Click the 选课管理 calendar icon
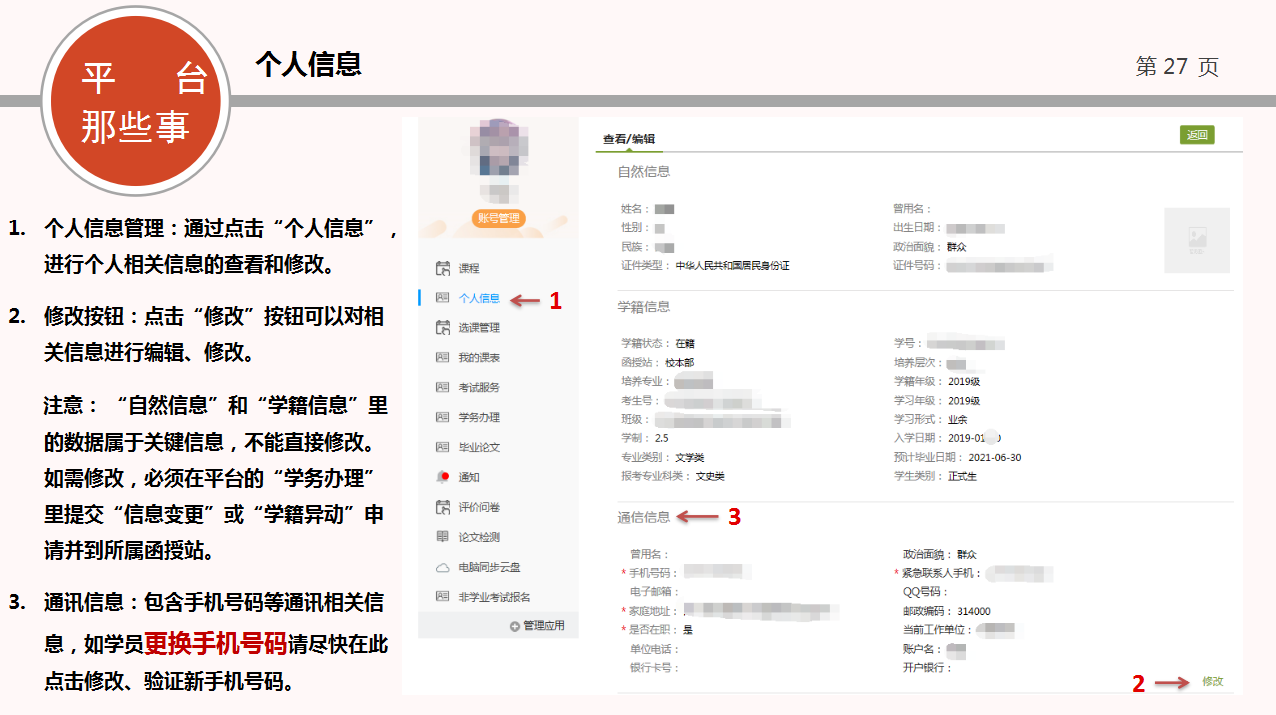Image resolution: width=1276 pixels, height=715 pixels. 443,328
